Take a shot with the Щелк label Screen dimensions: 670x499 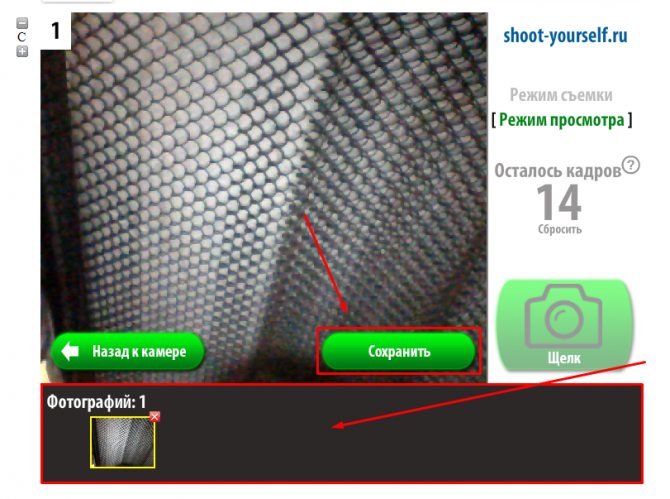tap(564, 358)
